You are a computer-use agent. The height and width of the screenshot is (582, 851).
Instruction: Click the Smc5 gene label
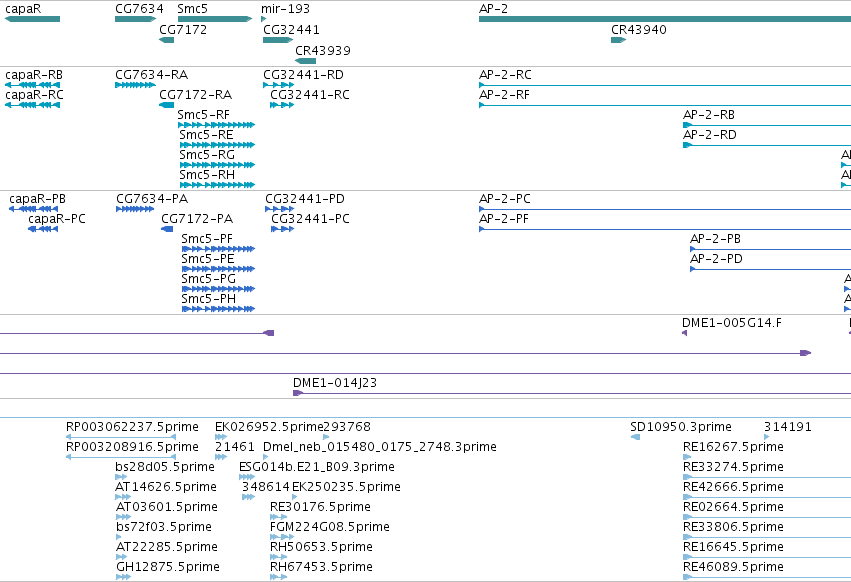pos(193,9)
